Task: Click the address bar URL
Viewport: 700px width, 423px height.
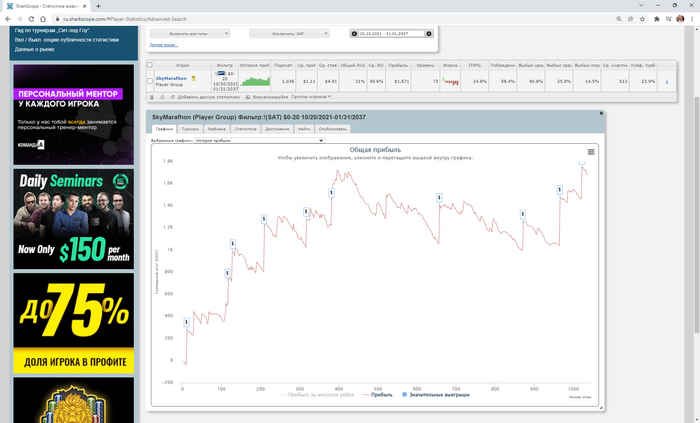Action: [x=125, y=19]
